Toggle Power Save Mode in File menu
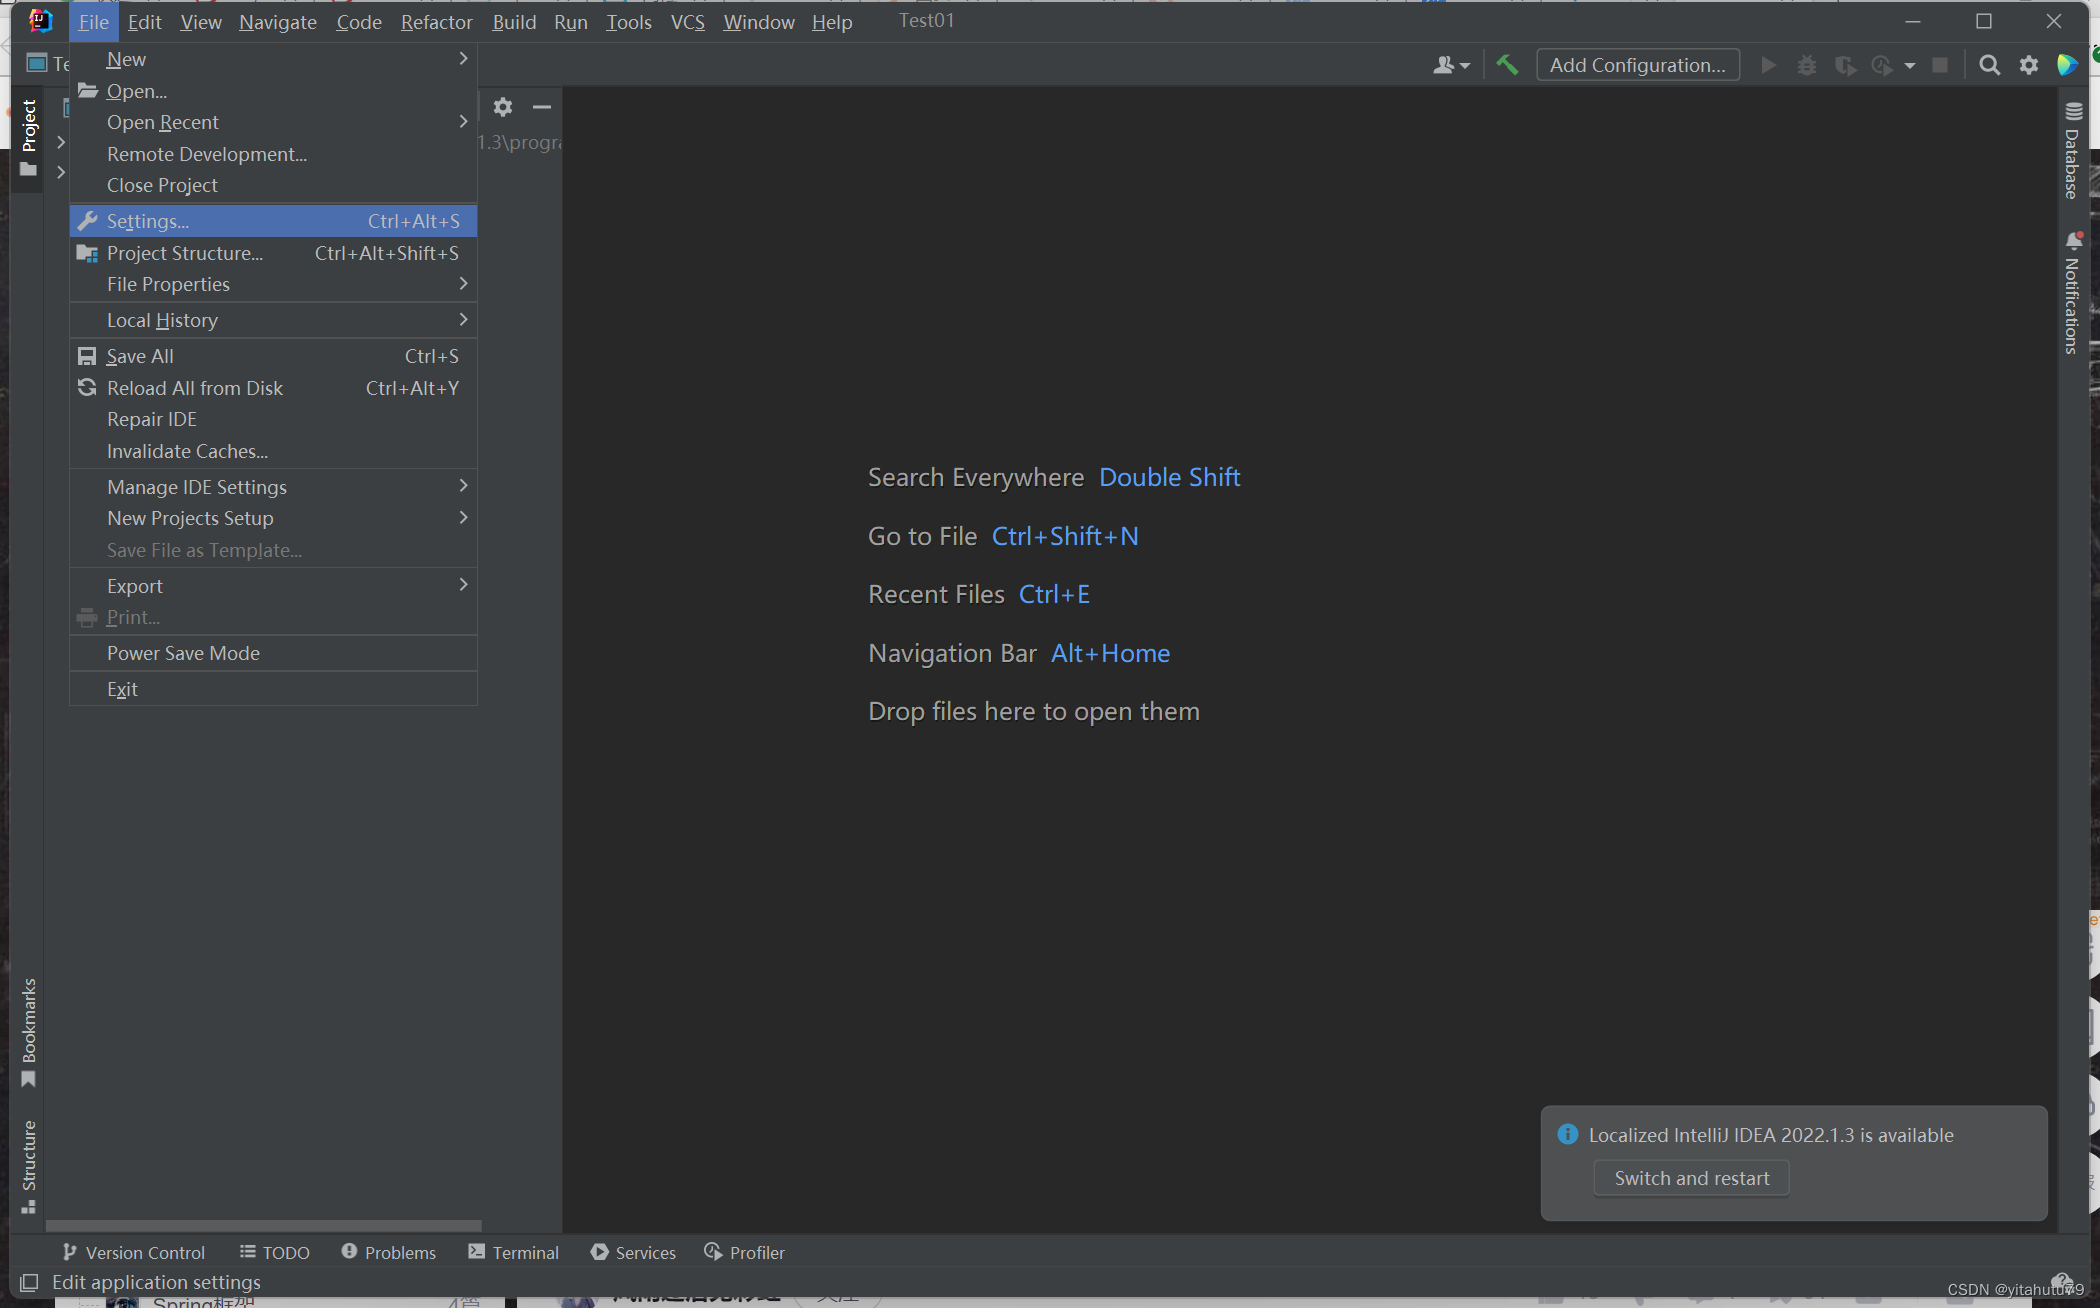2100x1308 pixels. (x=183, y=653)
